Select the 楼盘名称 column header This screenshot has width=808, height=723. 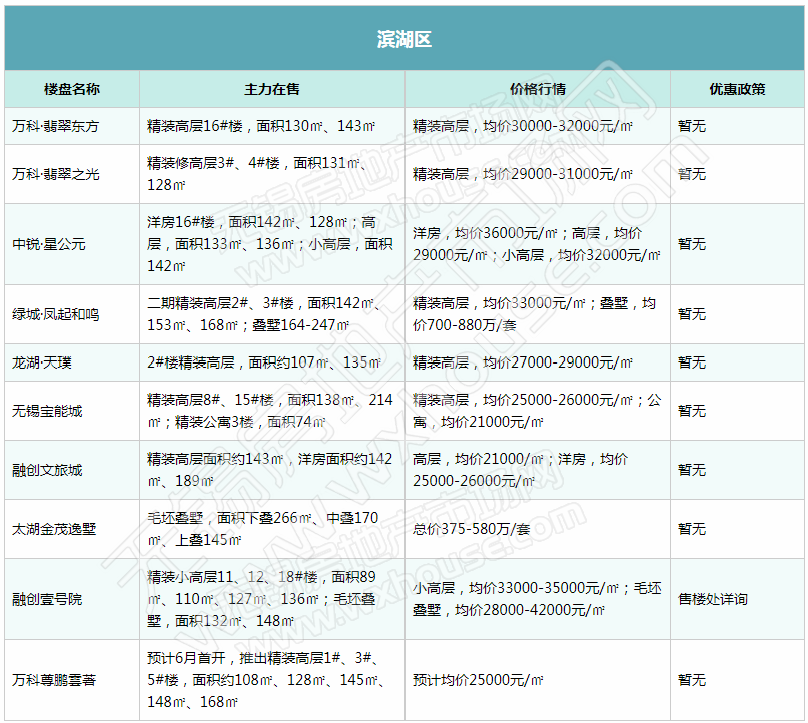point(71,89)
